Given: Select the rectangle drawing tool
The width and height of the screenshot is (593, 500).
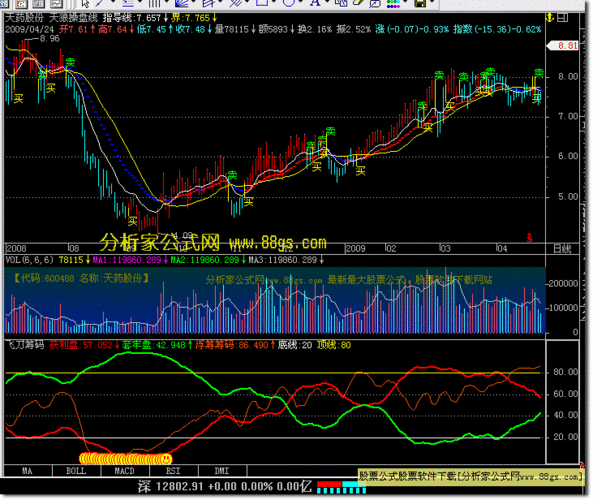Looking at the screenshot, I should 262,3.
